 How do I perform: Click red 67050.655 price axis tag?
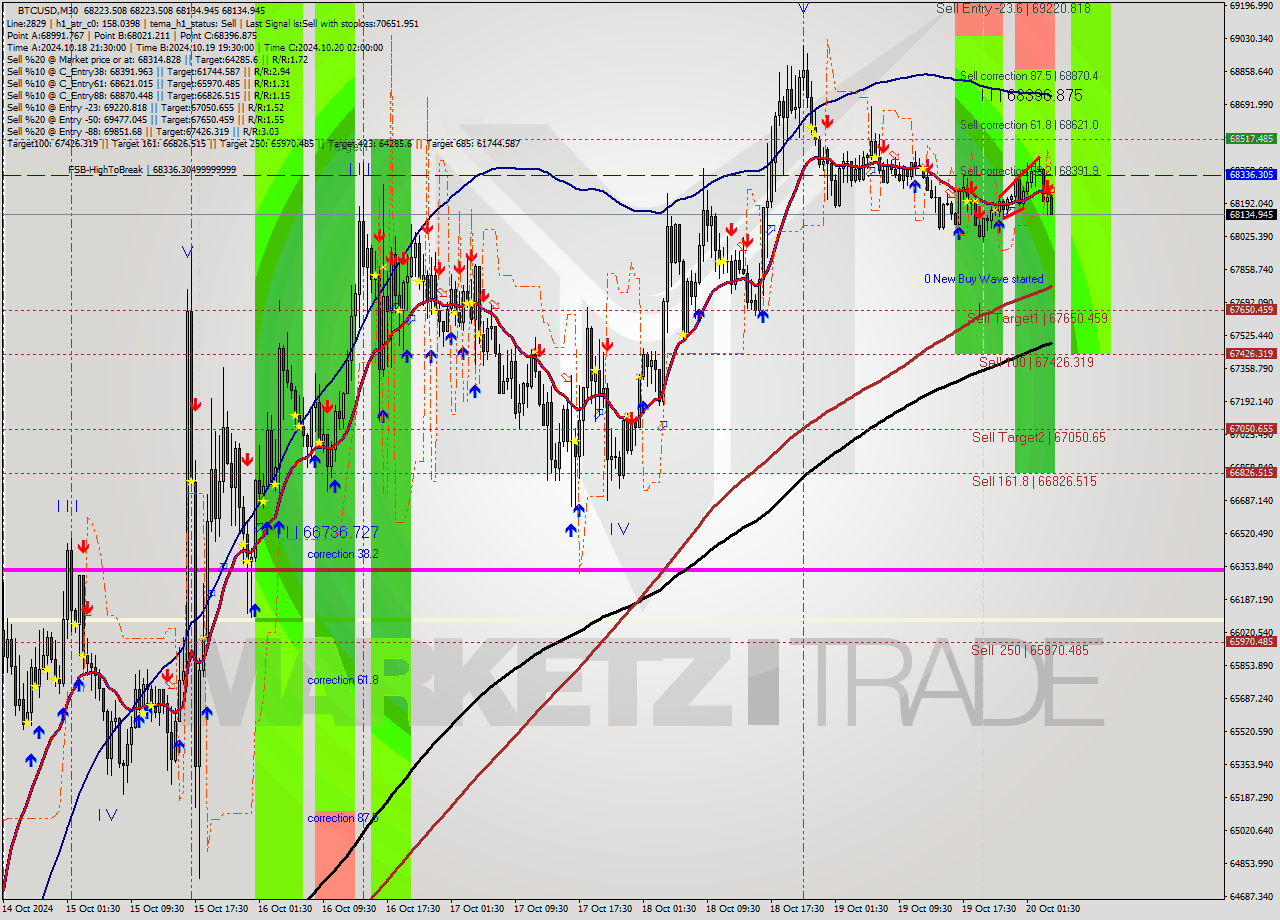pos(1251,429)
